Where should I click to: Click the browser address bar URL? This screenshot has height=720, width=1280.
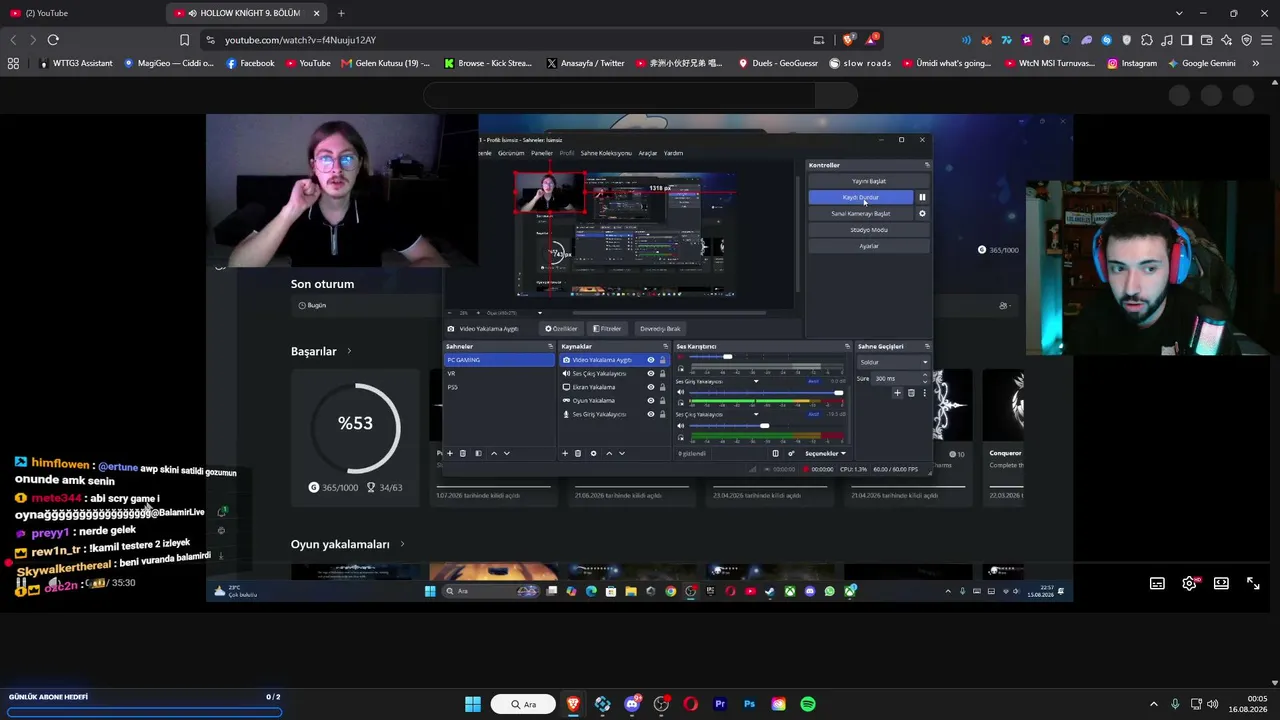[300, 40]
